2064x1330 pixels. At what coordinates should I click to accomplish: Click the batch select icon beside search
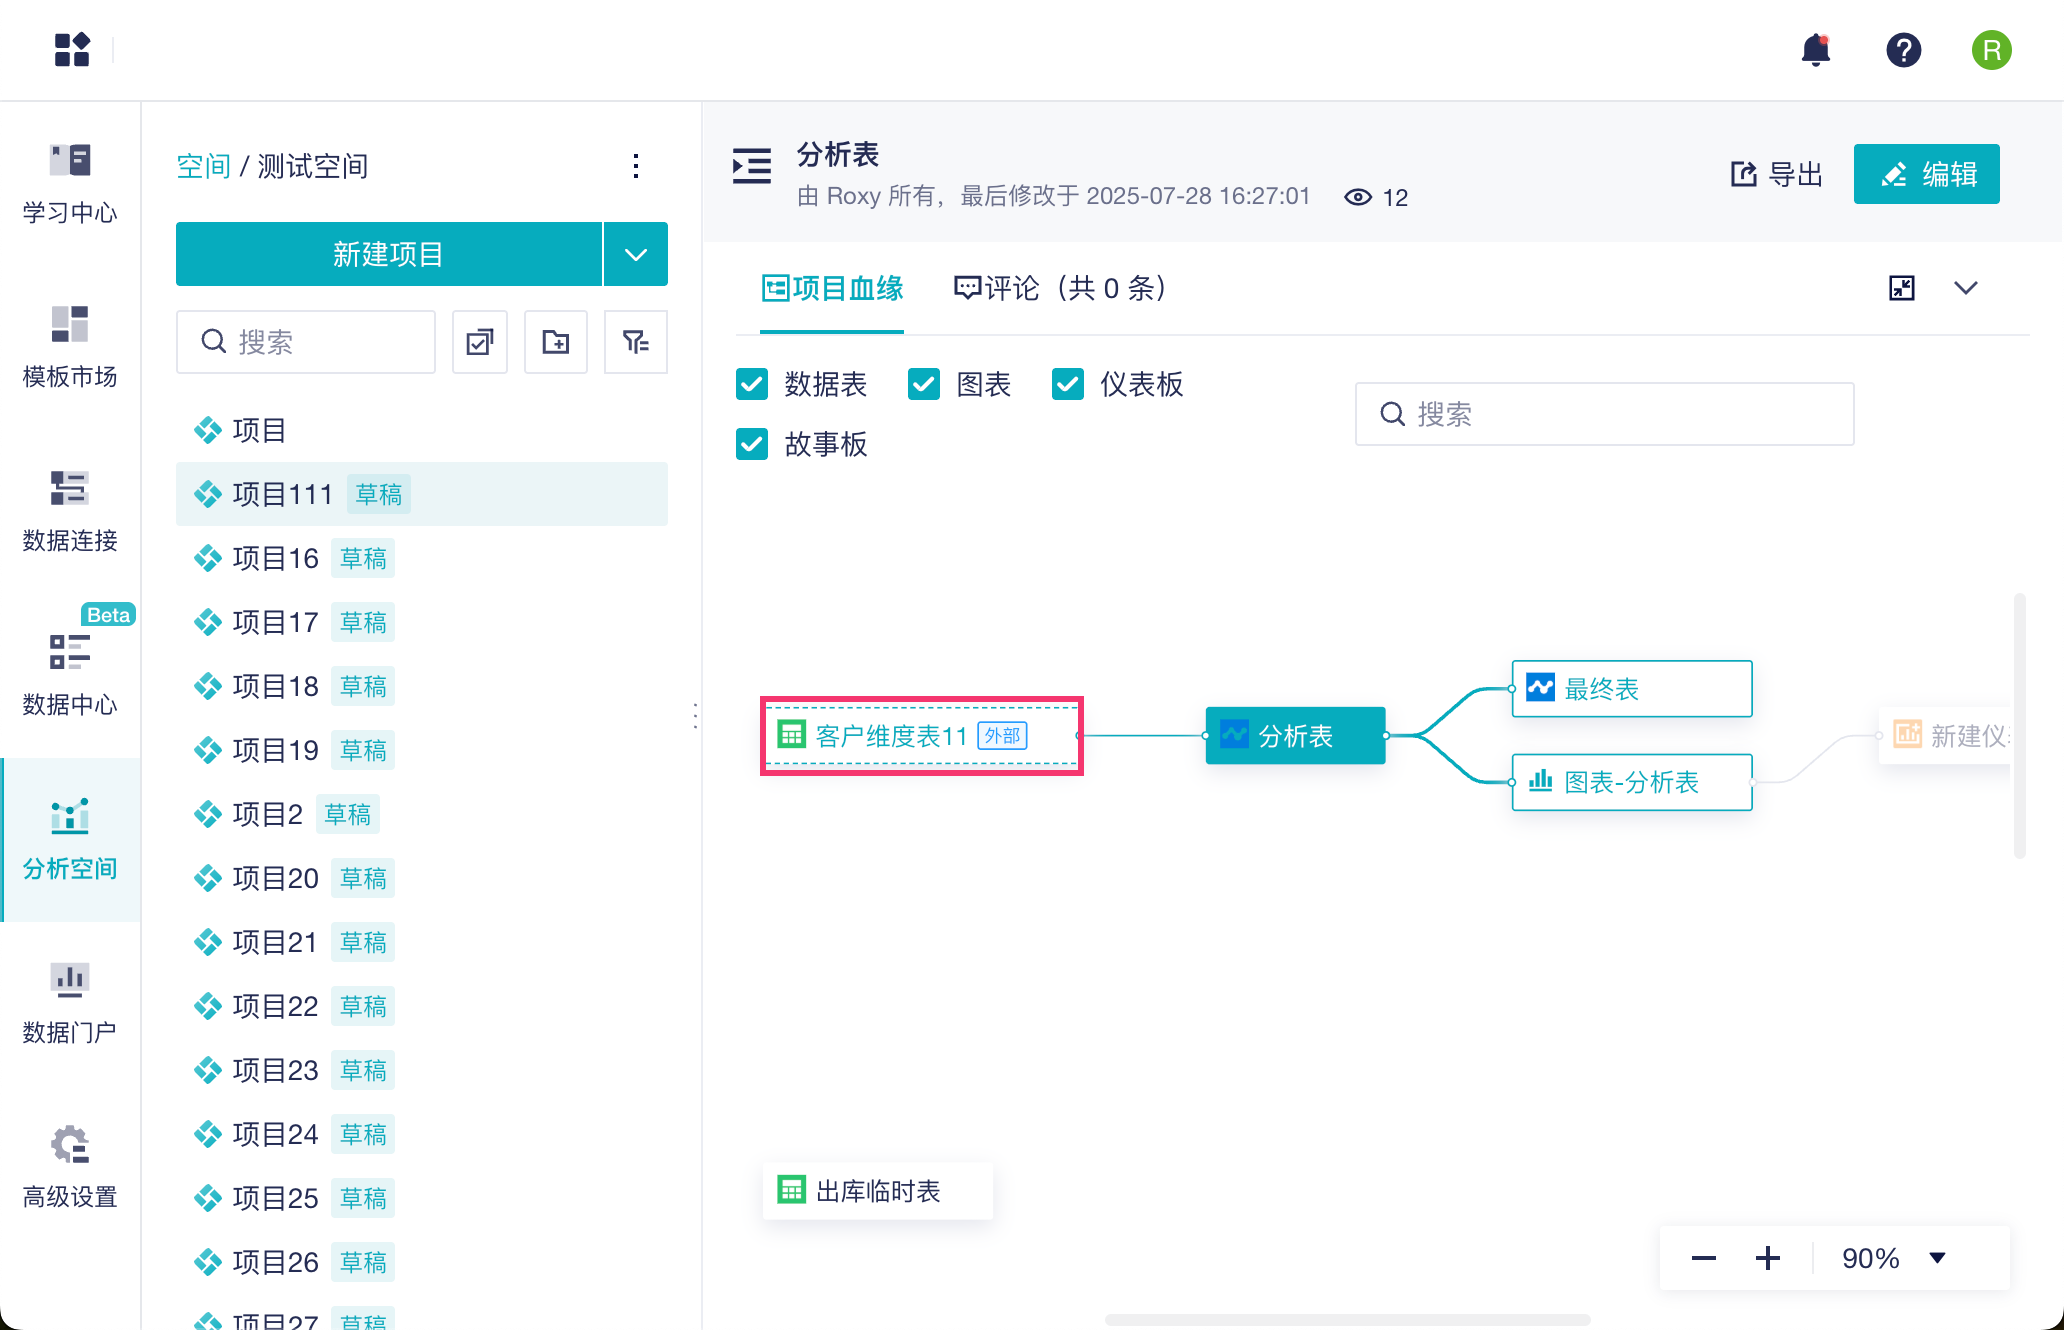(480, 342)
